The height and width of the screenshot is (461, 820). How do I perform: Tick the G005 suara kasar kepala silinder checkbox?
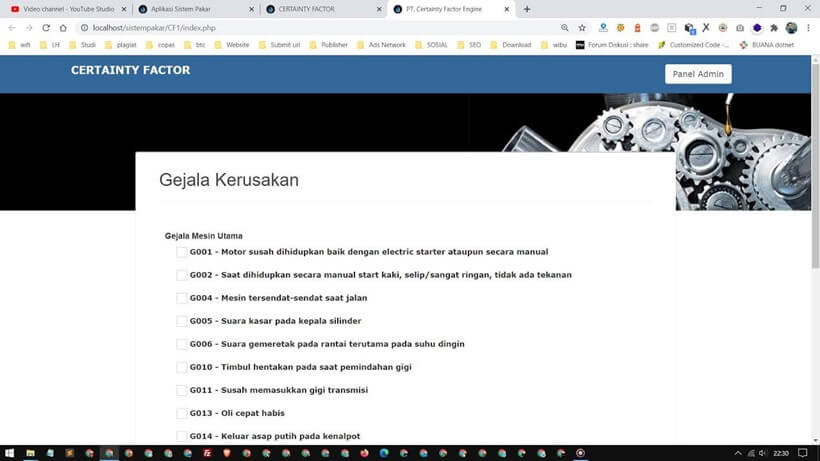(x=182, y=321)
